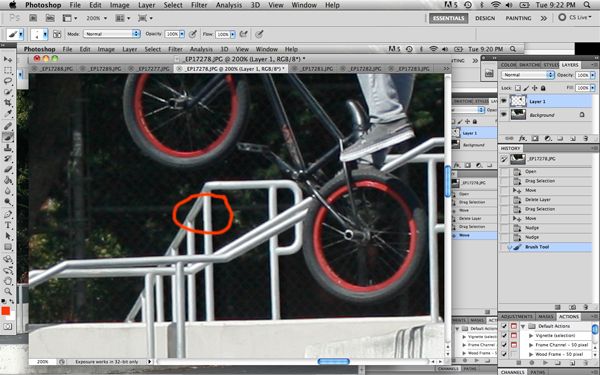This screenshot has height=375, width=600.
Task: Click the red foreground color swatch
Action: 5,311
